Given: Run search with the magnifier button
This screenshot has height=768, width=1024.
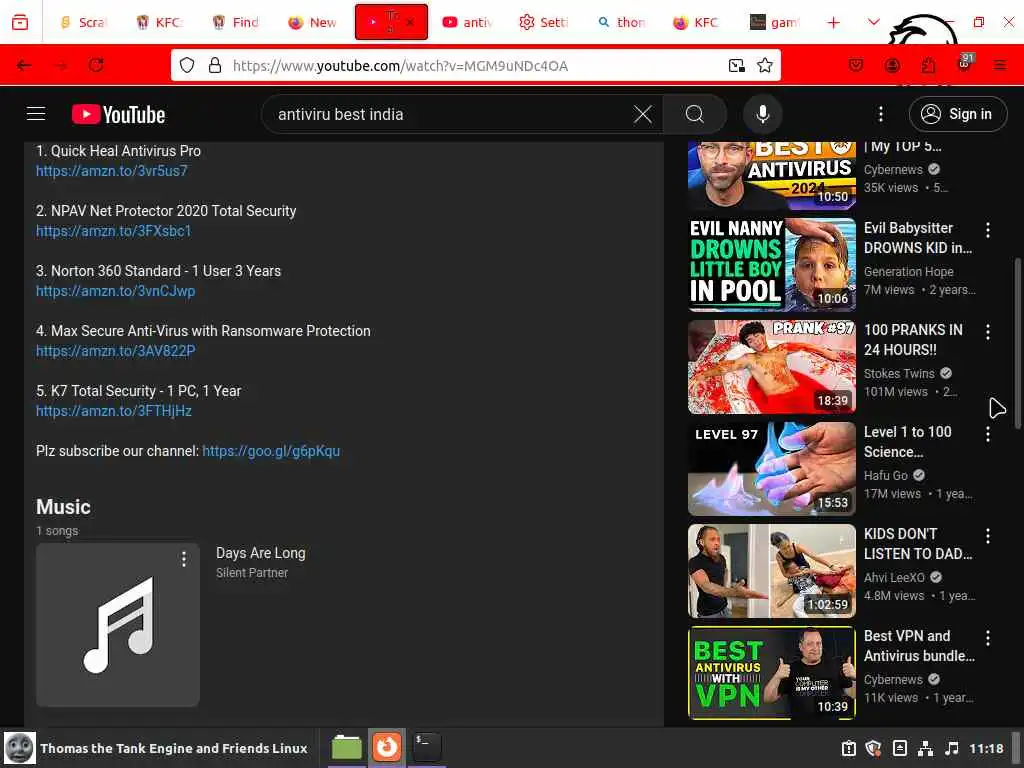Looking at the screenshot, I should [695, 114].
